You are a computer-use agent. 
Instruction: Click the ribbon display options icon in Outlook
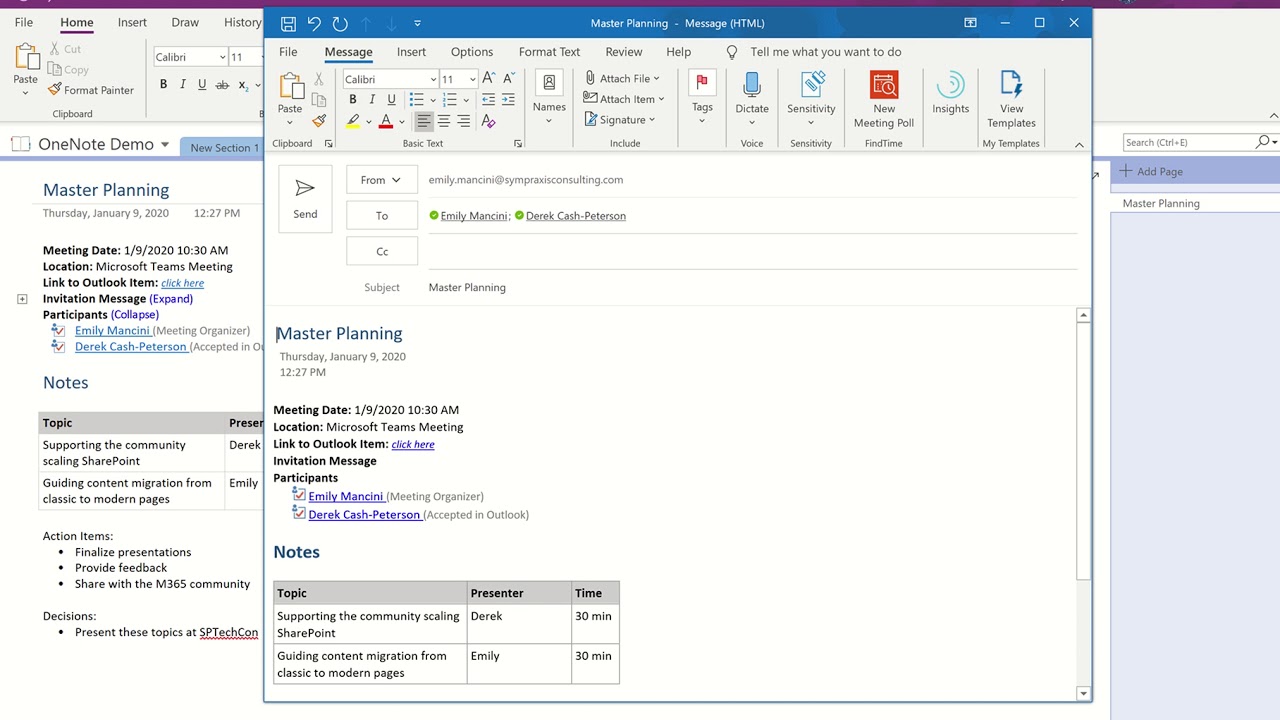point(970,23)
